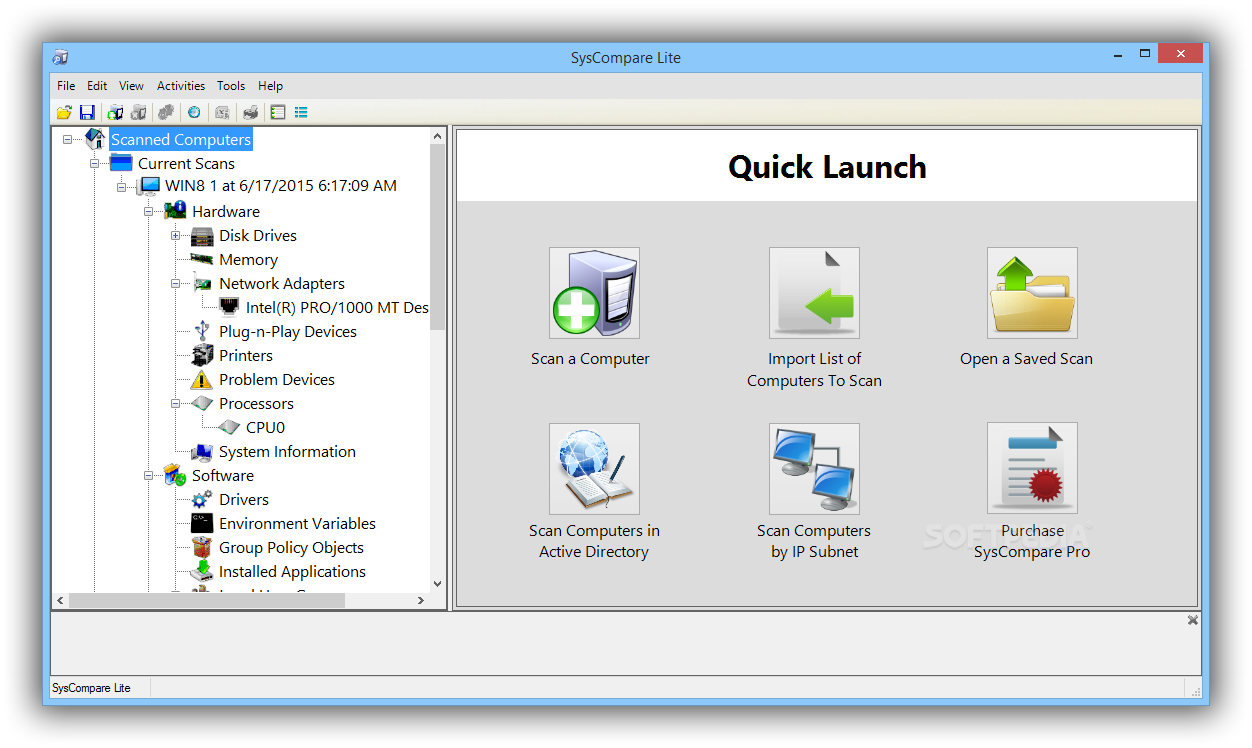The image size is (1252, 748).
Task: Click the greyed spreadsheet export toolbar icon
Action: point(223,112)
